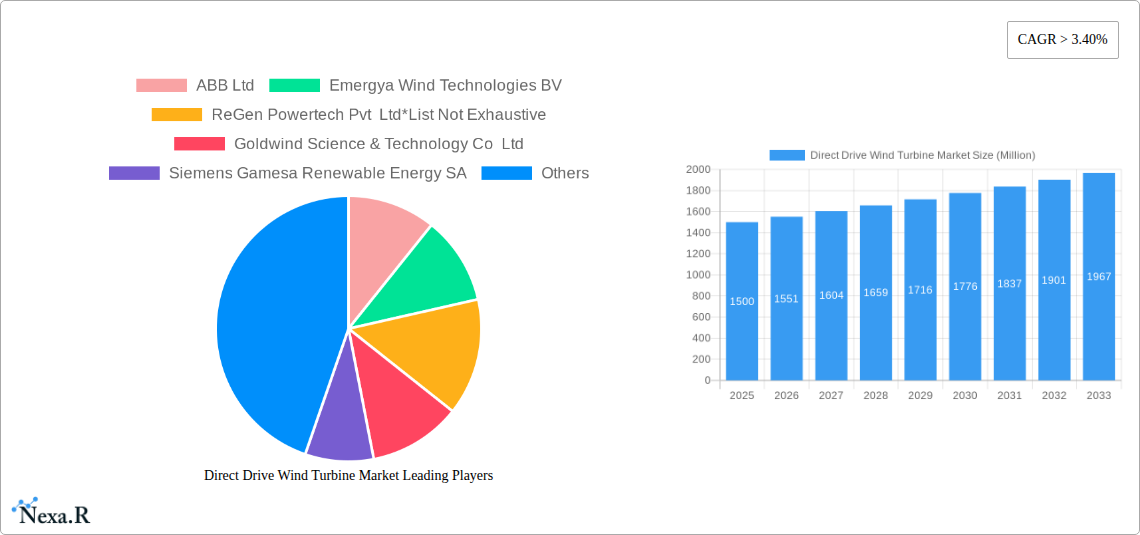Toggle Emergya Wind Technologies BV legend entry
This screenshot has height=535, width=1140.
click(445, 86)
